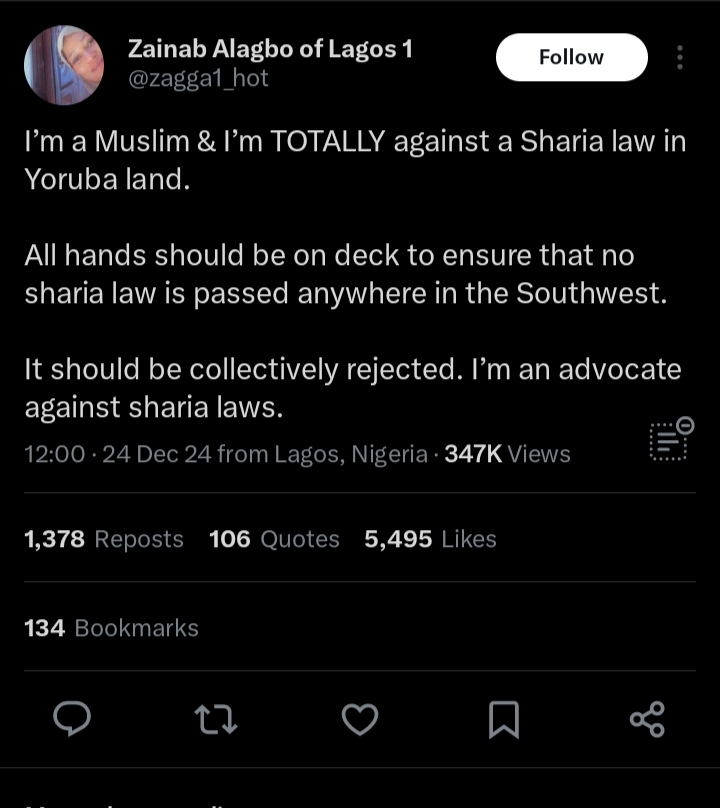
Task: View the 1,378 Reposts list
Action: (x=104, y=539)
